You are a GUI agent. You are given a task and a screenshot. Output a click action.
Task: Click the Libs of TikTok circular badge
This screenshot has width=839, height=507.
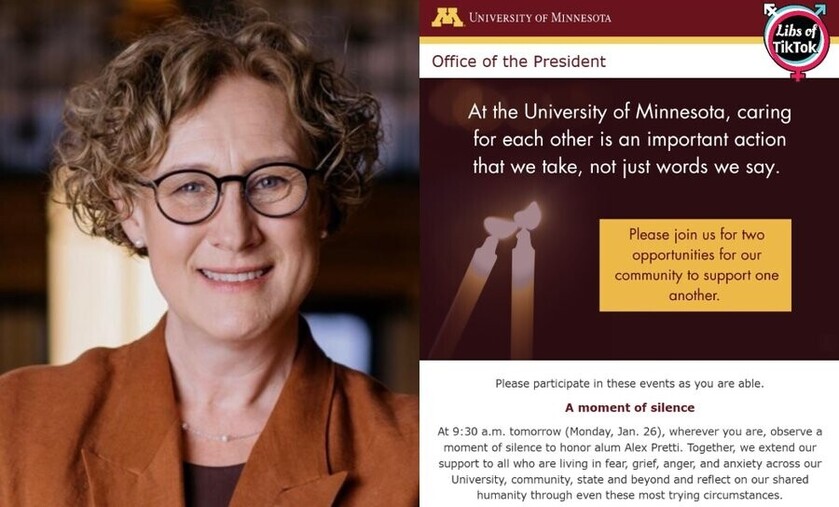797,39
